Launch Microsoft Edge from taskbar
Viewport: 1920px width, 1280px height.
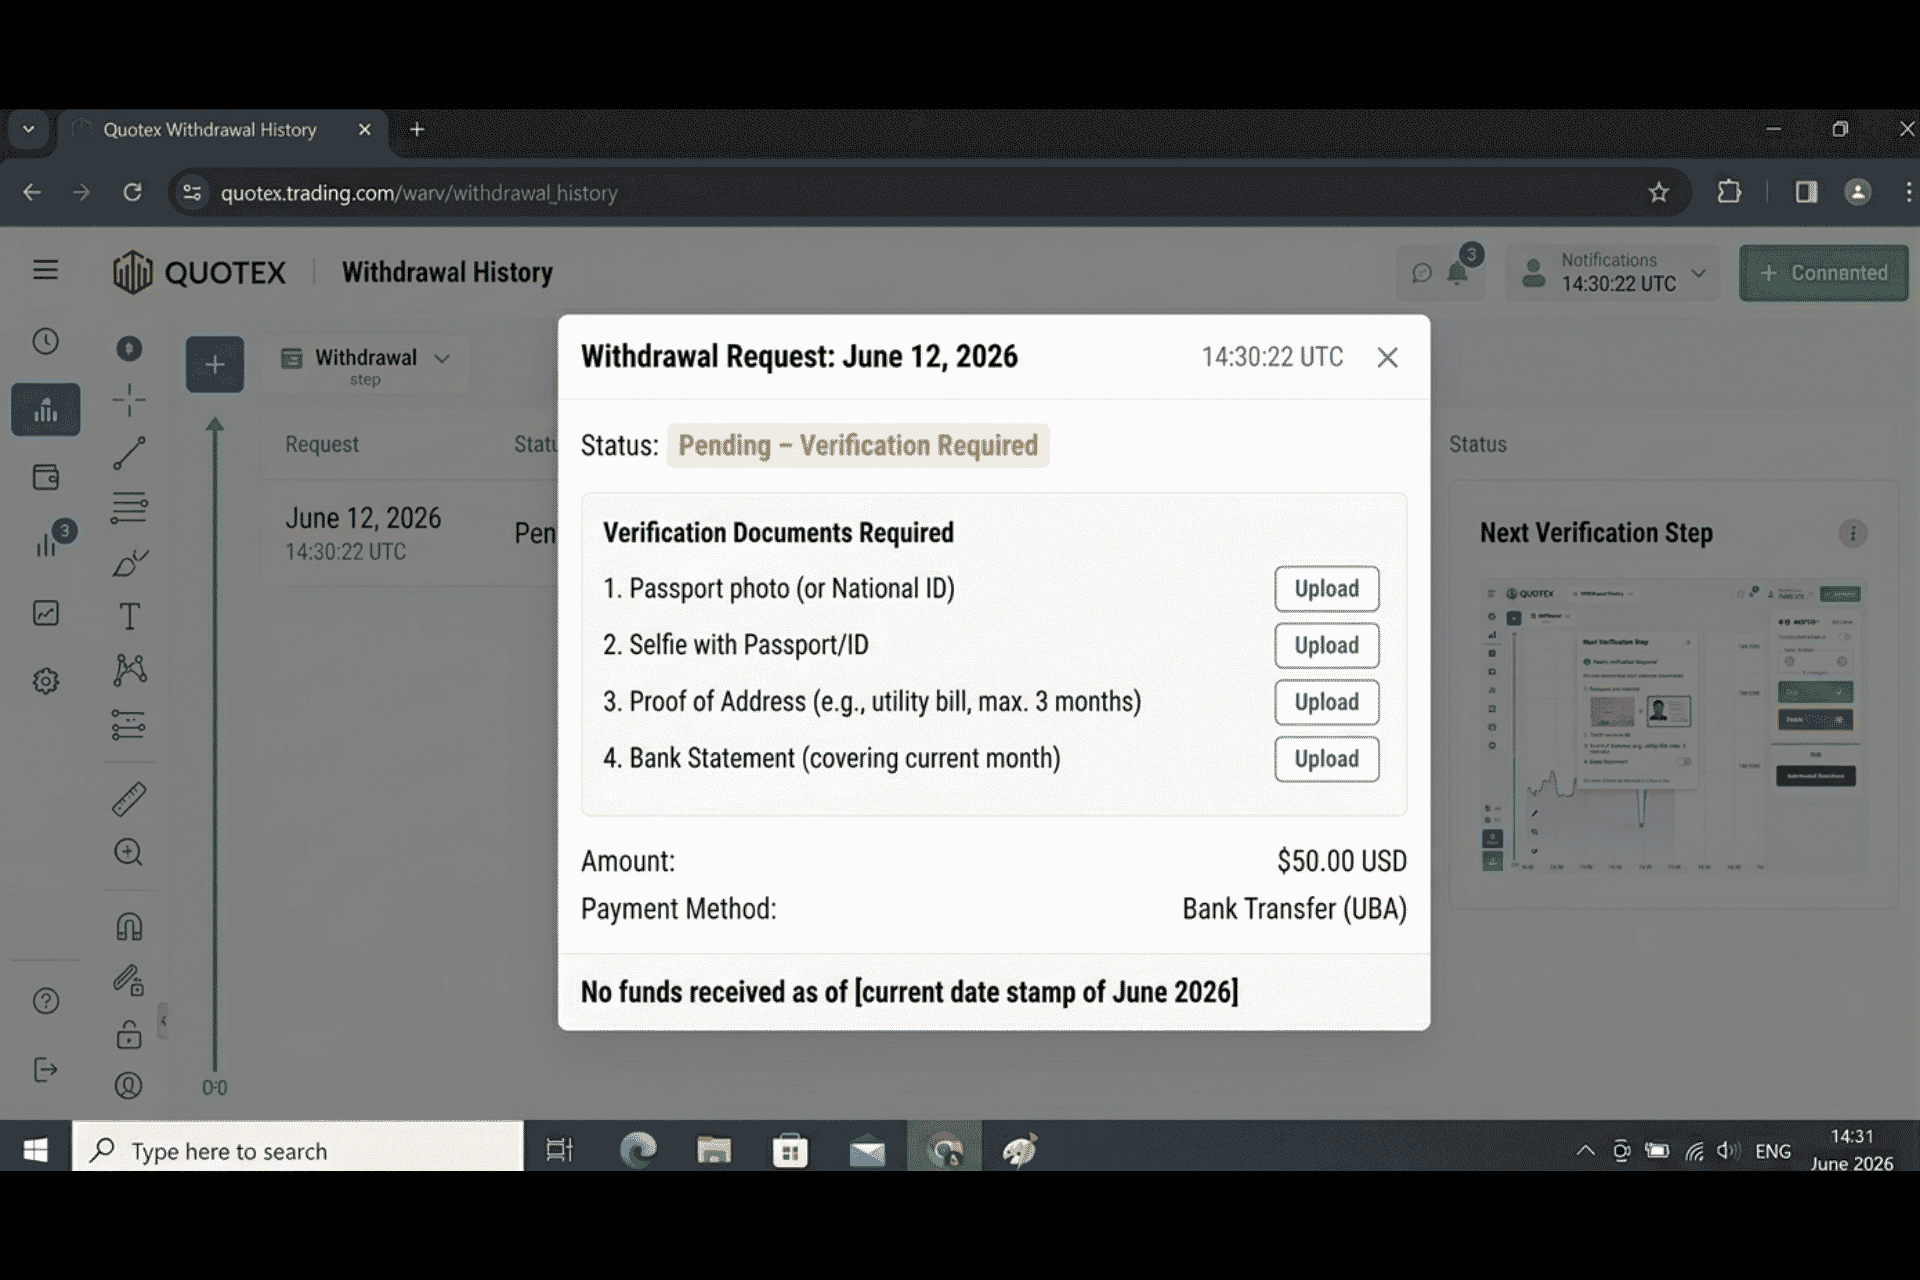(637, 1151)
